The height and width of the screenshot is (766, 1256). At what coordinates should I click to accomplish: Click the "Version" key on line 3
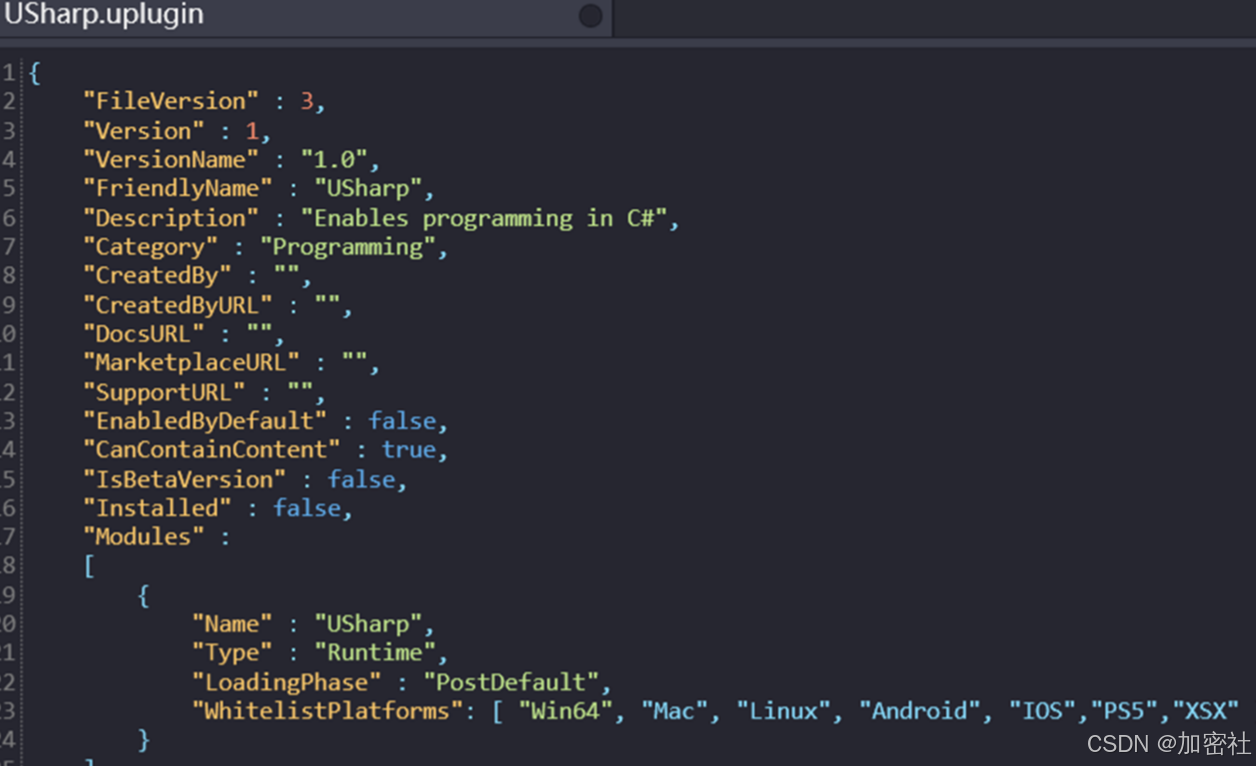tap(144, 131)
